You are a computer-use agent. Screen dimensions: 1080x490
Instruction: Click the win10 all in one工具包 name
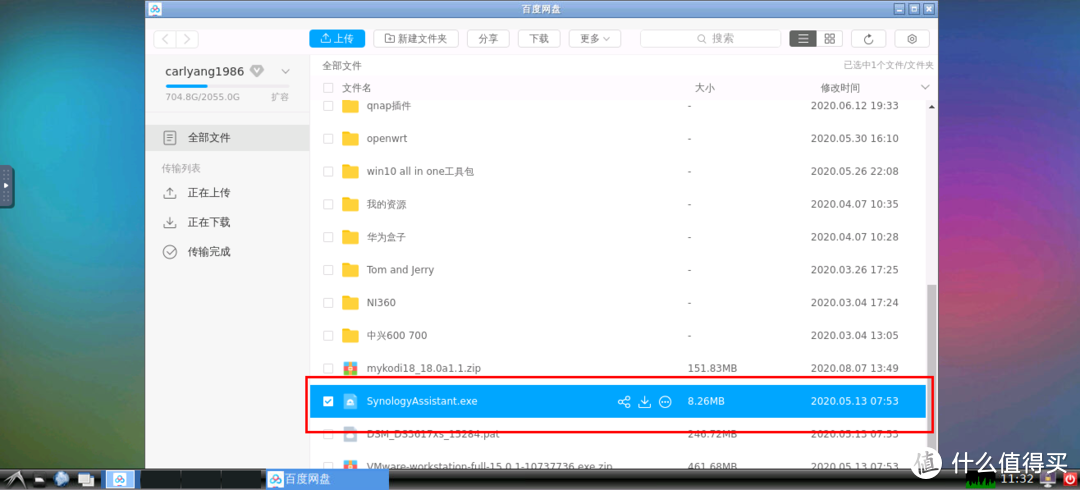(420, 172)
